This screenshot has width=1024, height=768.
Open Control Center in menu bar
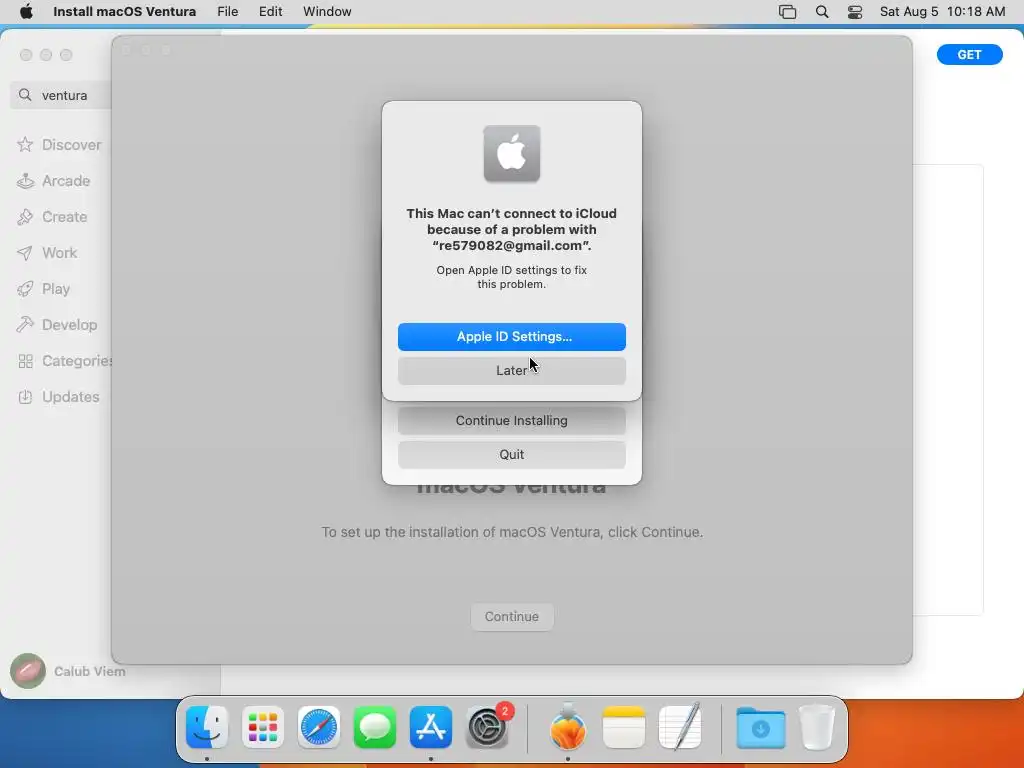coord(855,12)
